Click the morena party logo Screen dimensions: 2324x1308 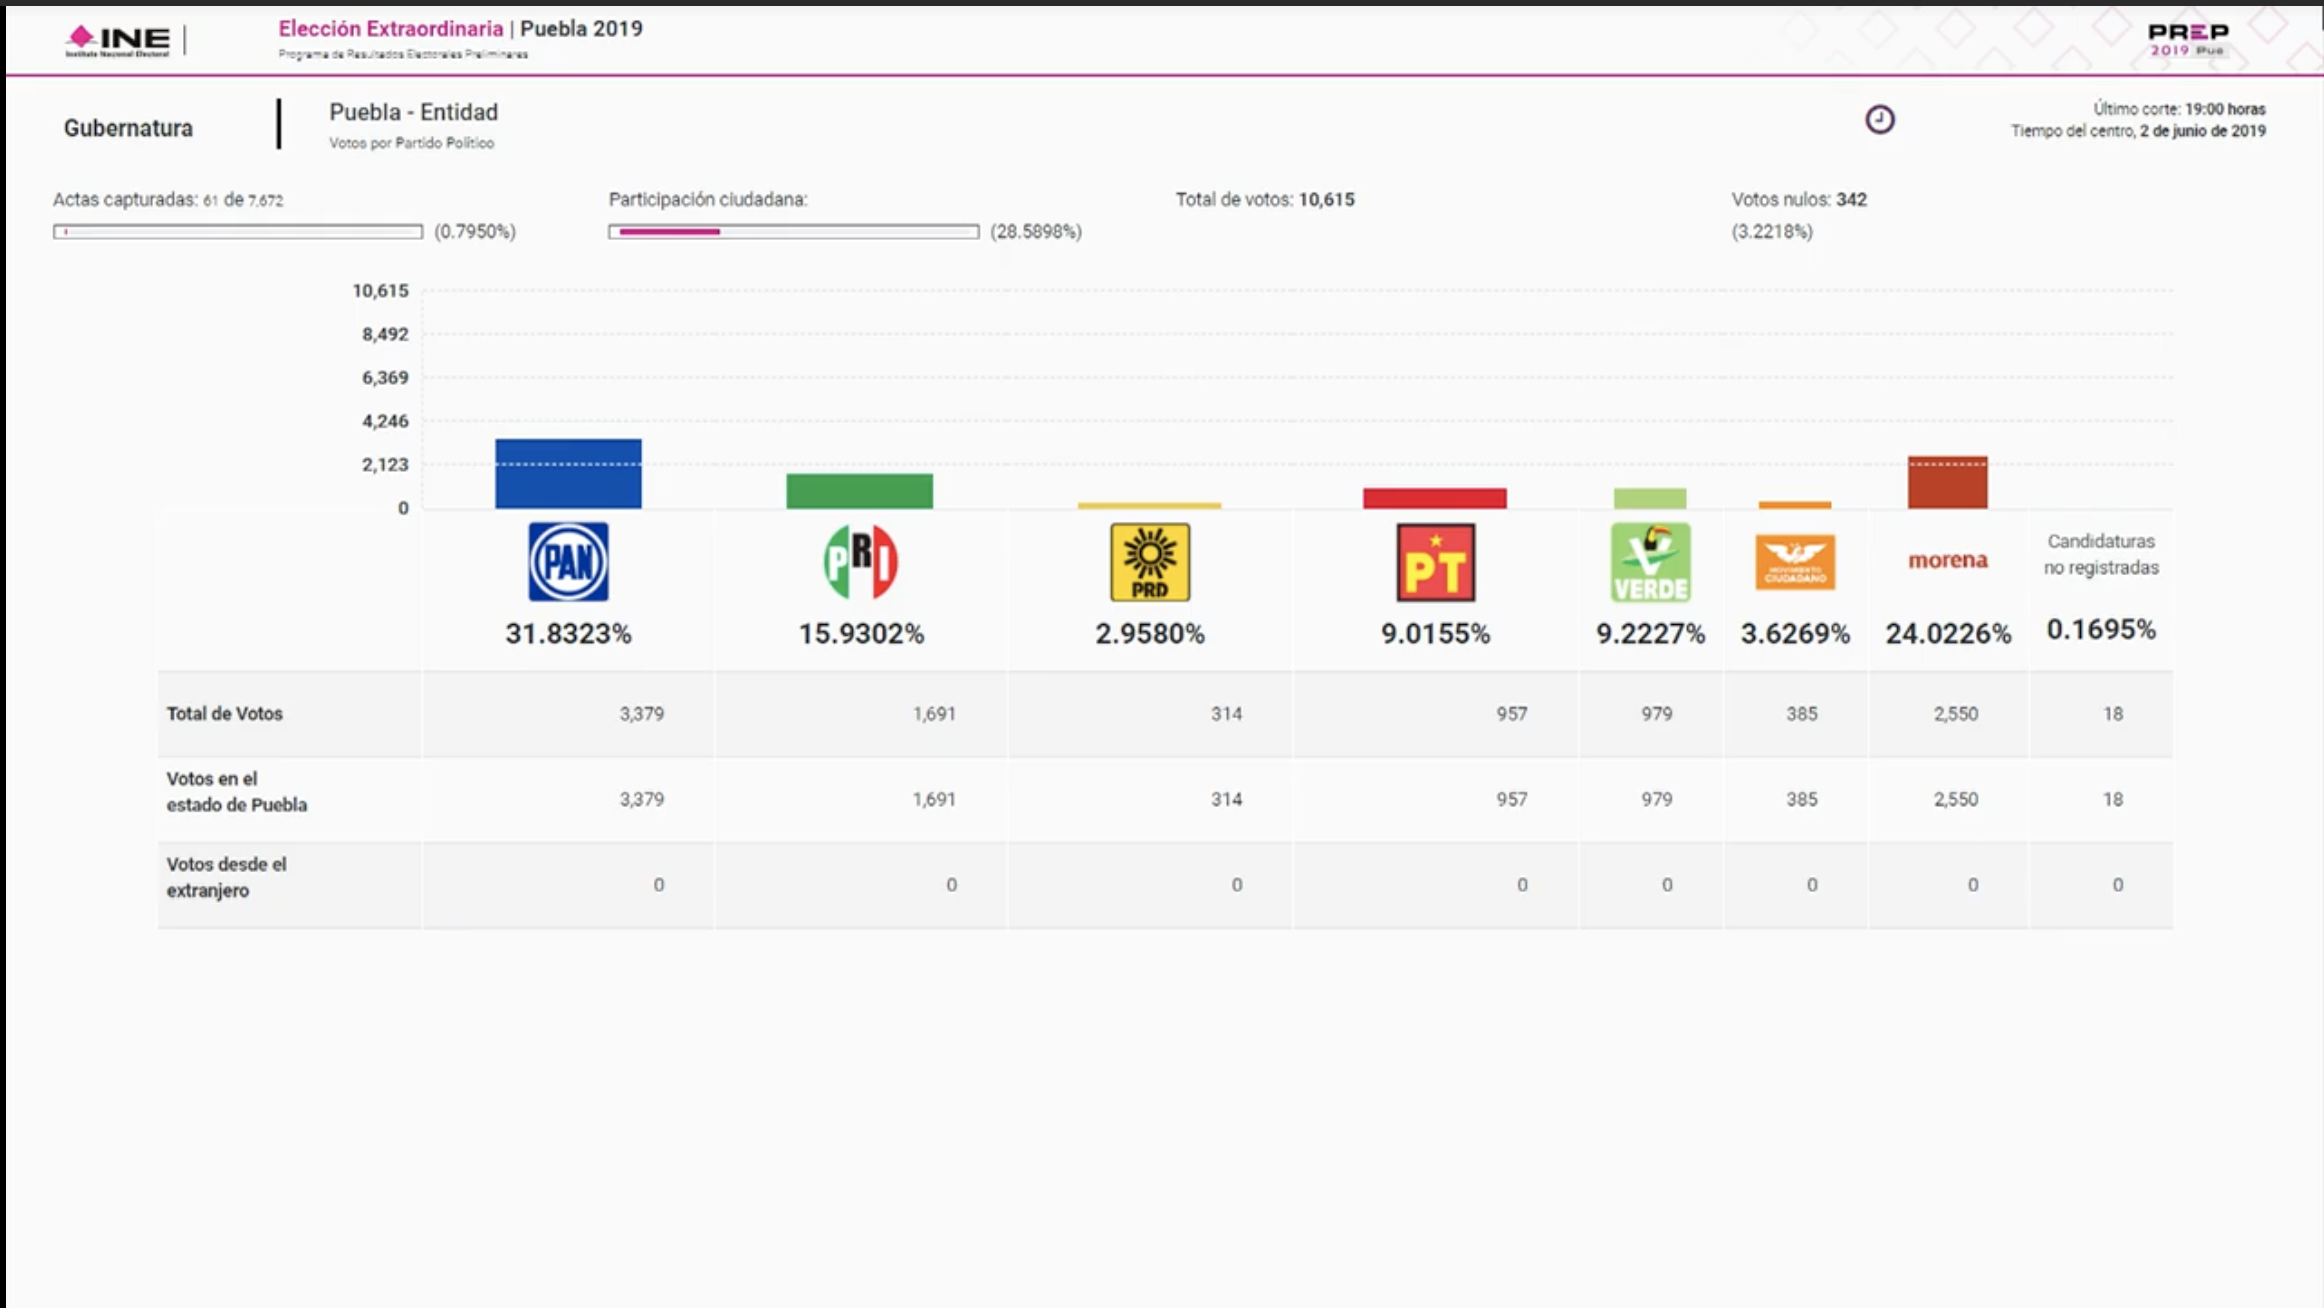tap(1947, 560)
